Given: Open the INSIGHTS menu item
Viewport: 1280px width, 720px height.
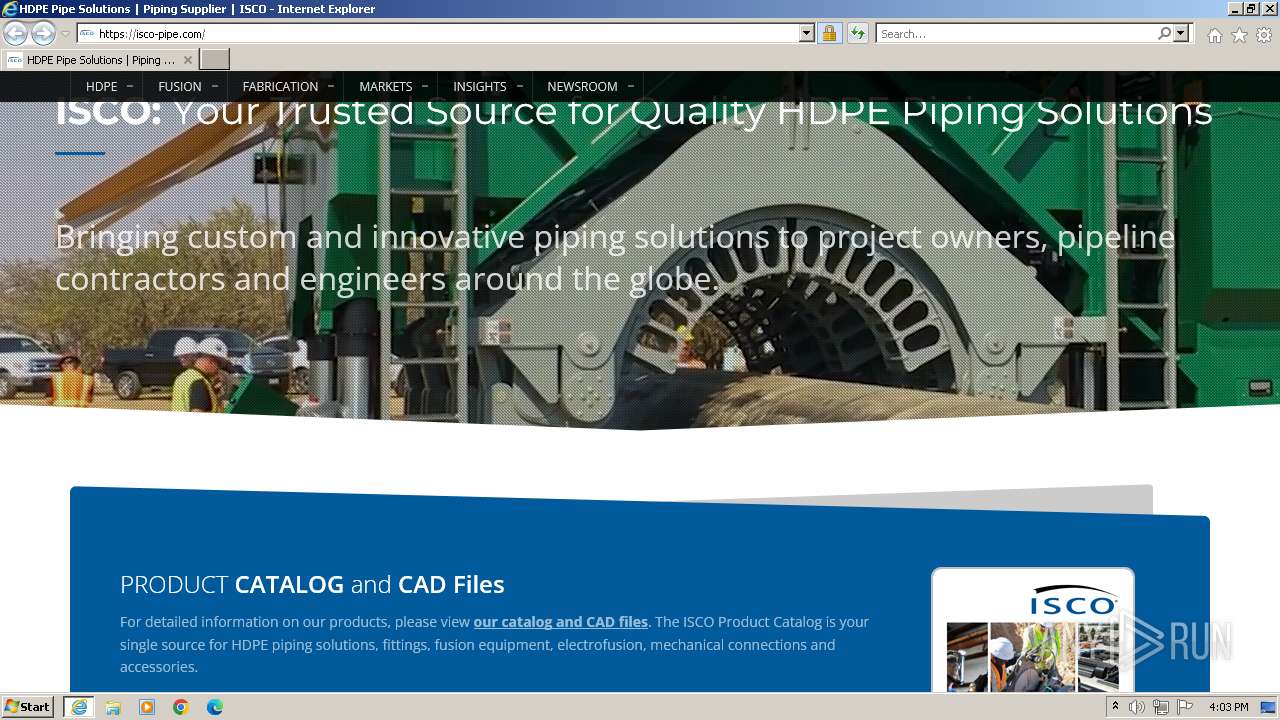Looking at the screenshot, I should 480,86.
